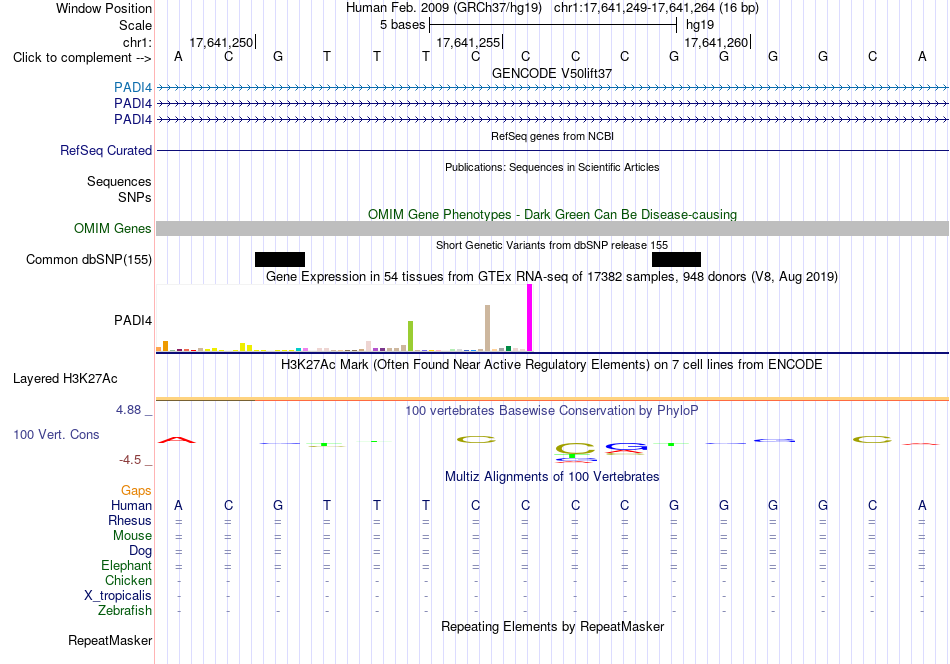950x664 pixels.
Task: Click the -4.5 PhyloP scale value
Action: 130,460
